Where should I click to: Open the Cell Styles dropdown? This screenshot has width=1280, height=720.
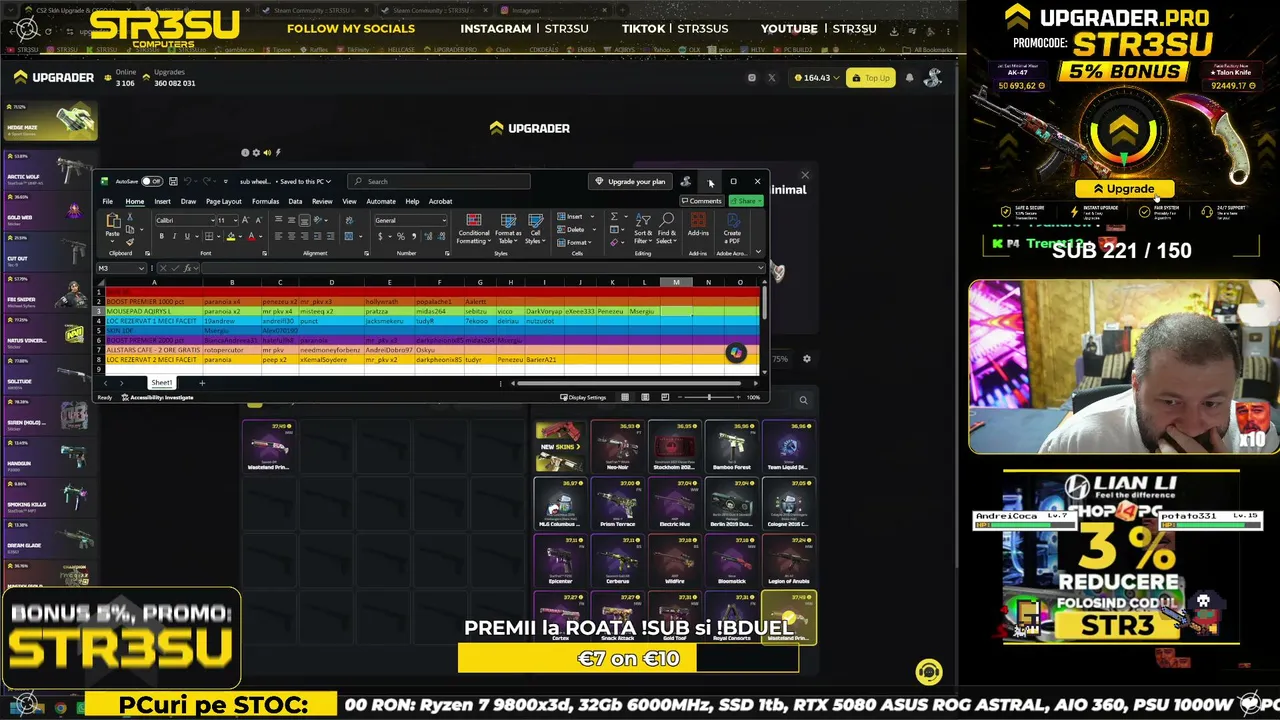(x=536, y=229)
